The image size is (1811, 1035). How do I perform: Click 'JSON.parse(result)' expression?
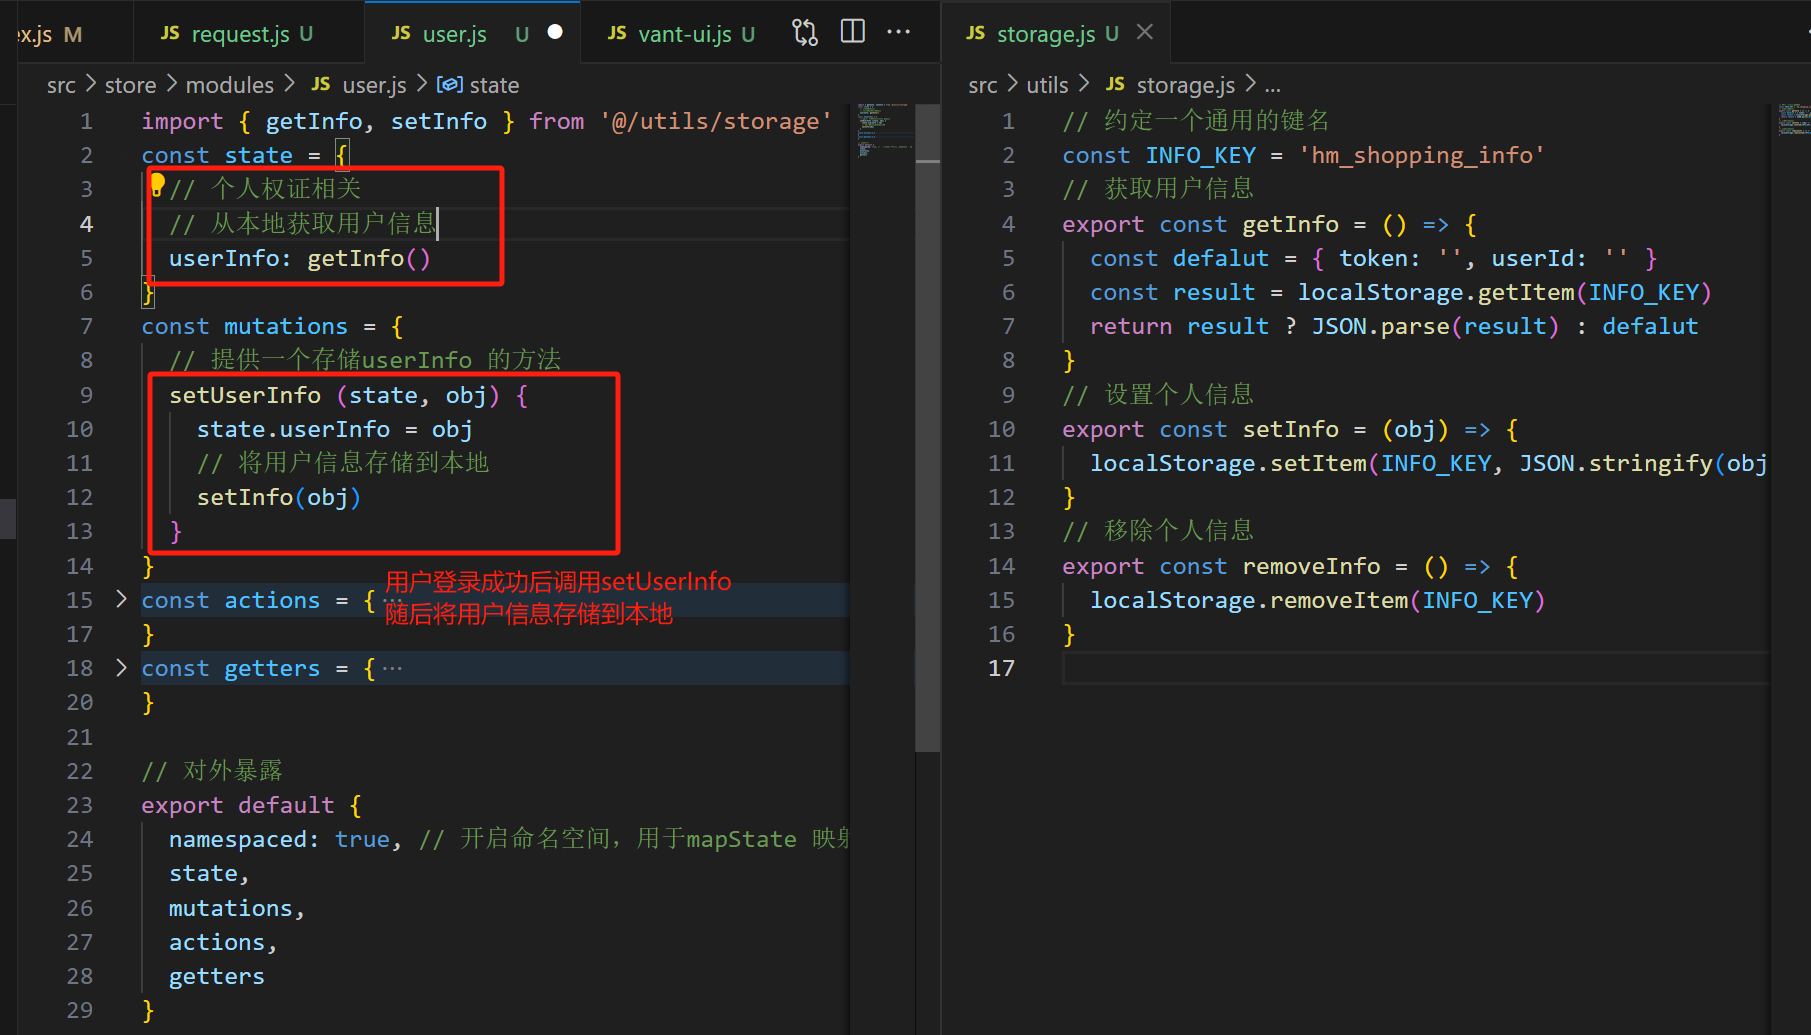coord(1435,326)
